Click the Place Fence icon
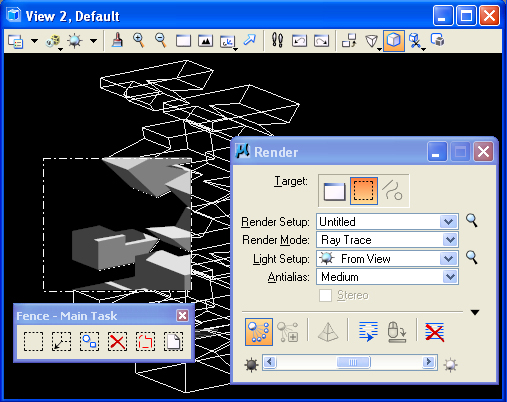Screen dimensions: 507x402 (x=33, y=341)
